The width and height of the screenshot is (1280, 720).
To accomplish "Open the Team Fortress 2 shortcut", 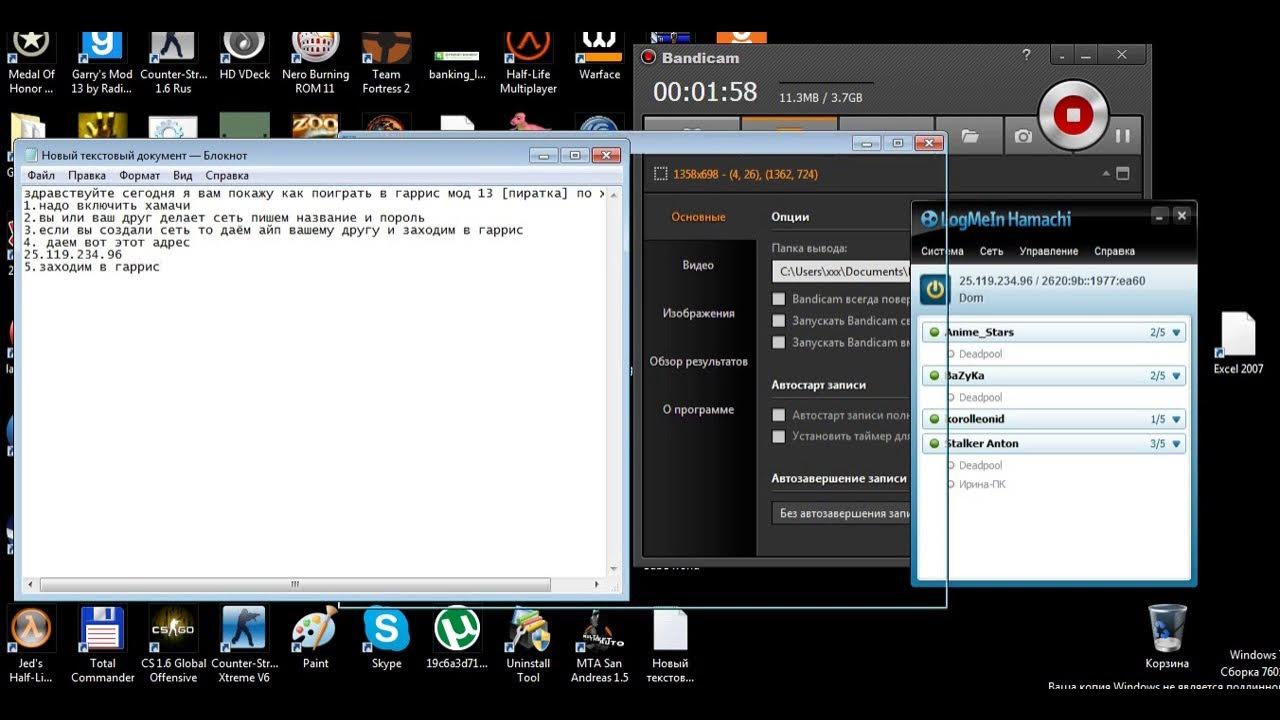I will pyautogui.click(x=386, y=62).
